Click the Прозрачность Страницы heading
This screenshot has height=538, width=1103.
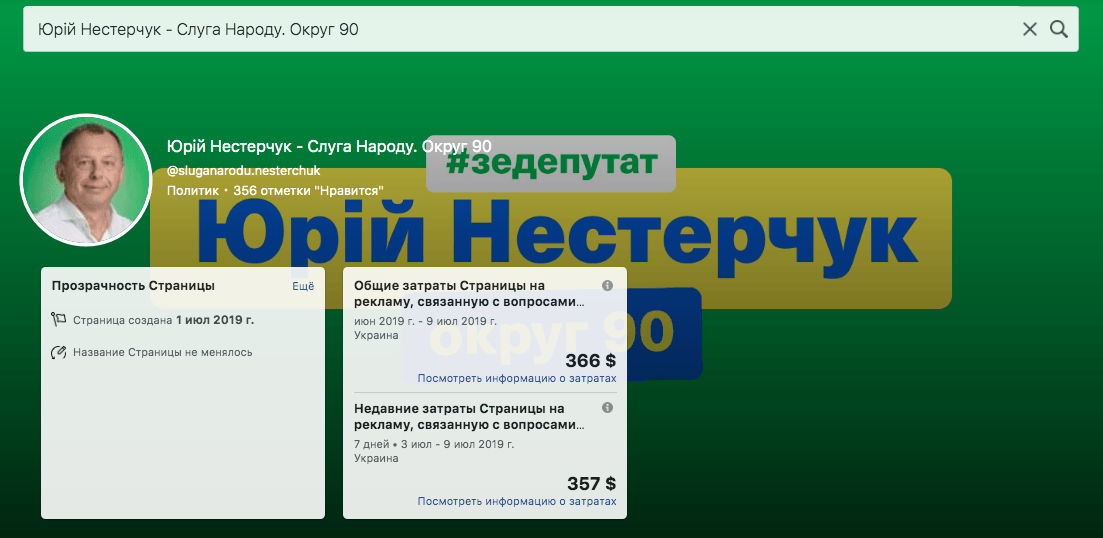click(x=133, y=286)
